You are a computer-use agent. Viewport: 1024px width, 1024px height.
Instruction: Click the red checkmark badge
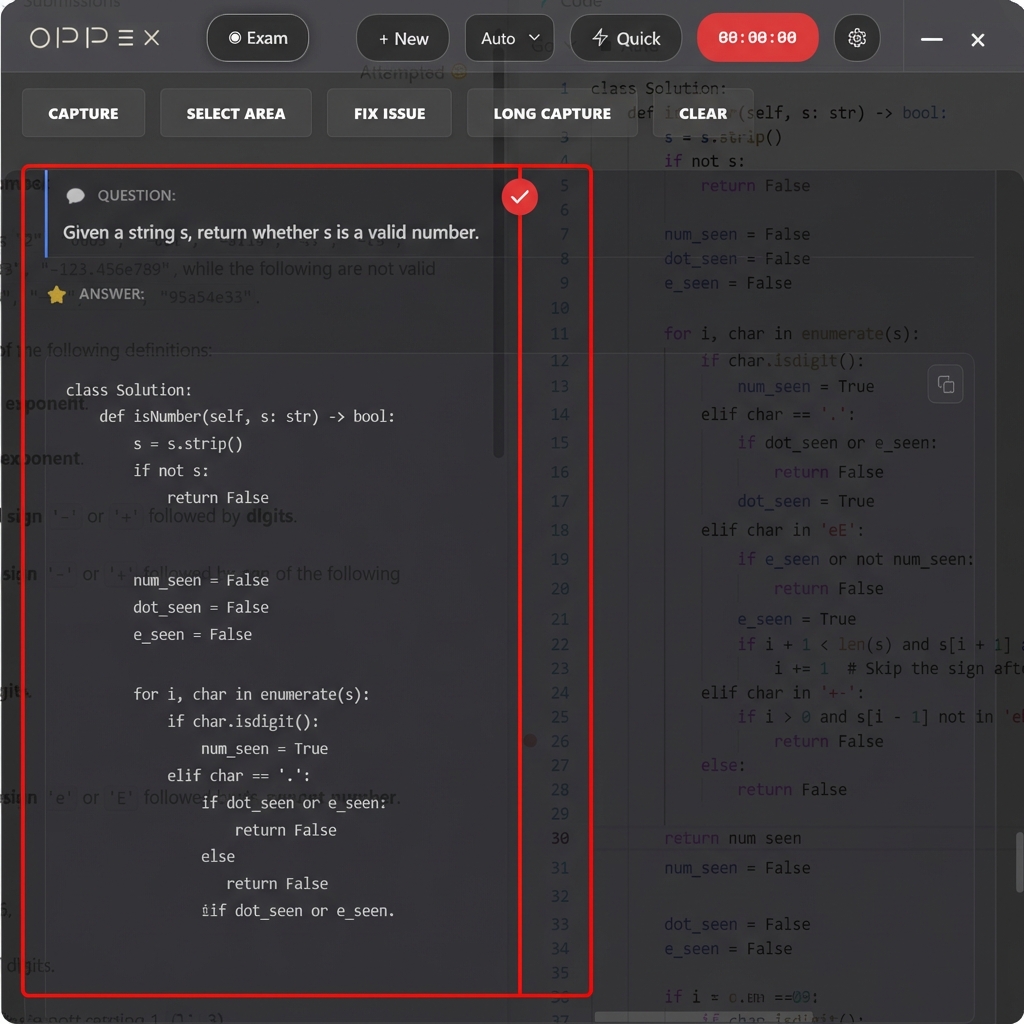pyautogui.click(x=519, y=197)
